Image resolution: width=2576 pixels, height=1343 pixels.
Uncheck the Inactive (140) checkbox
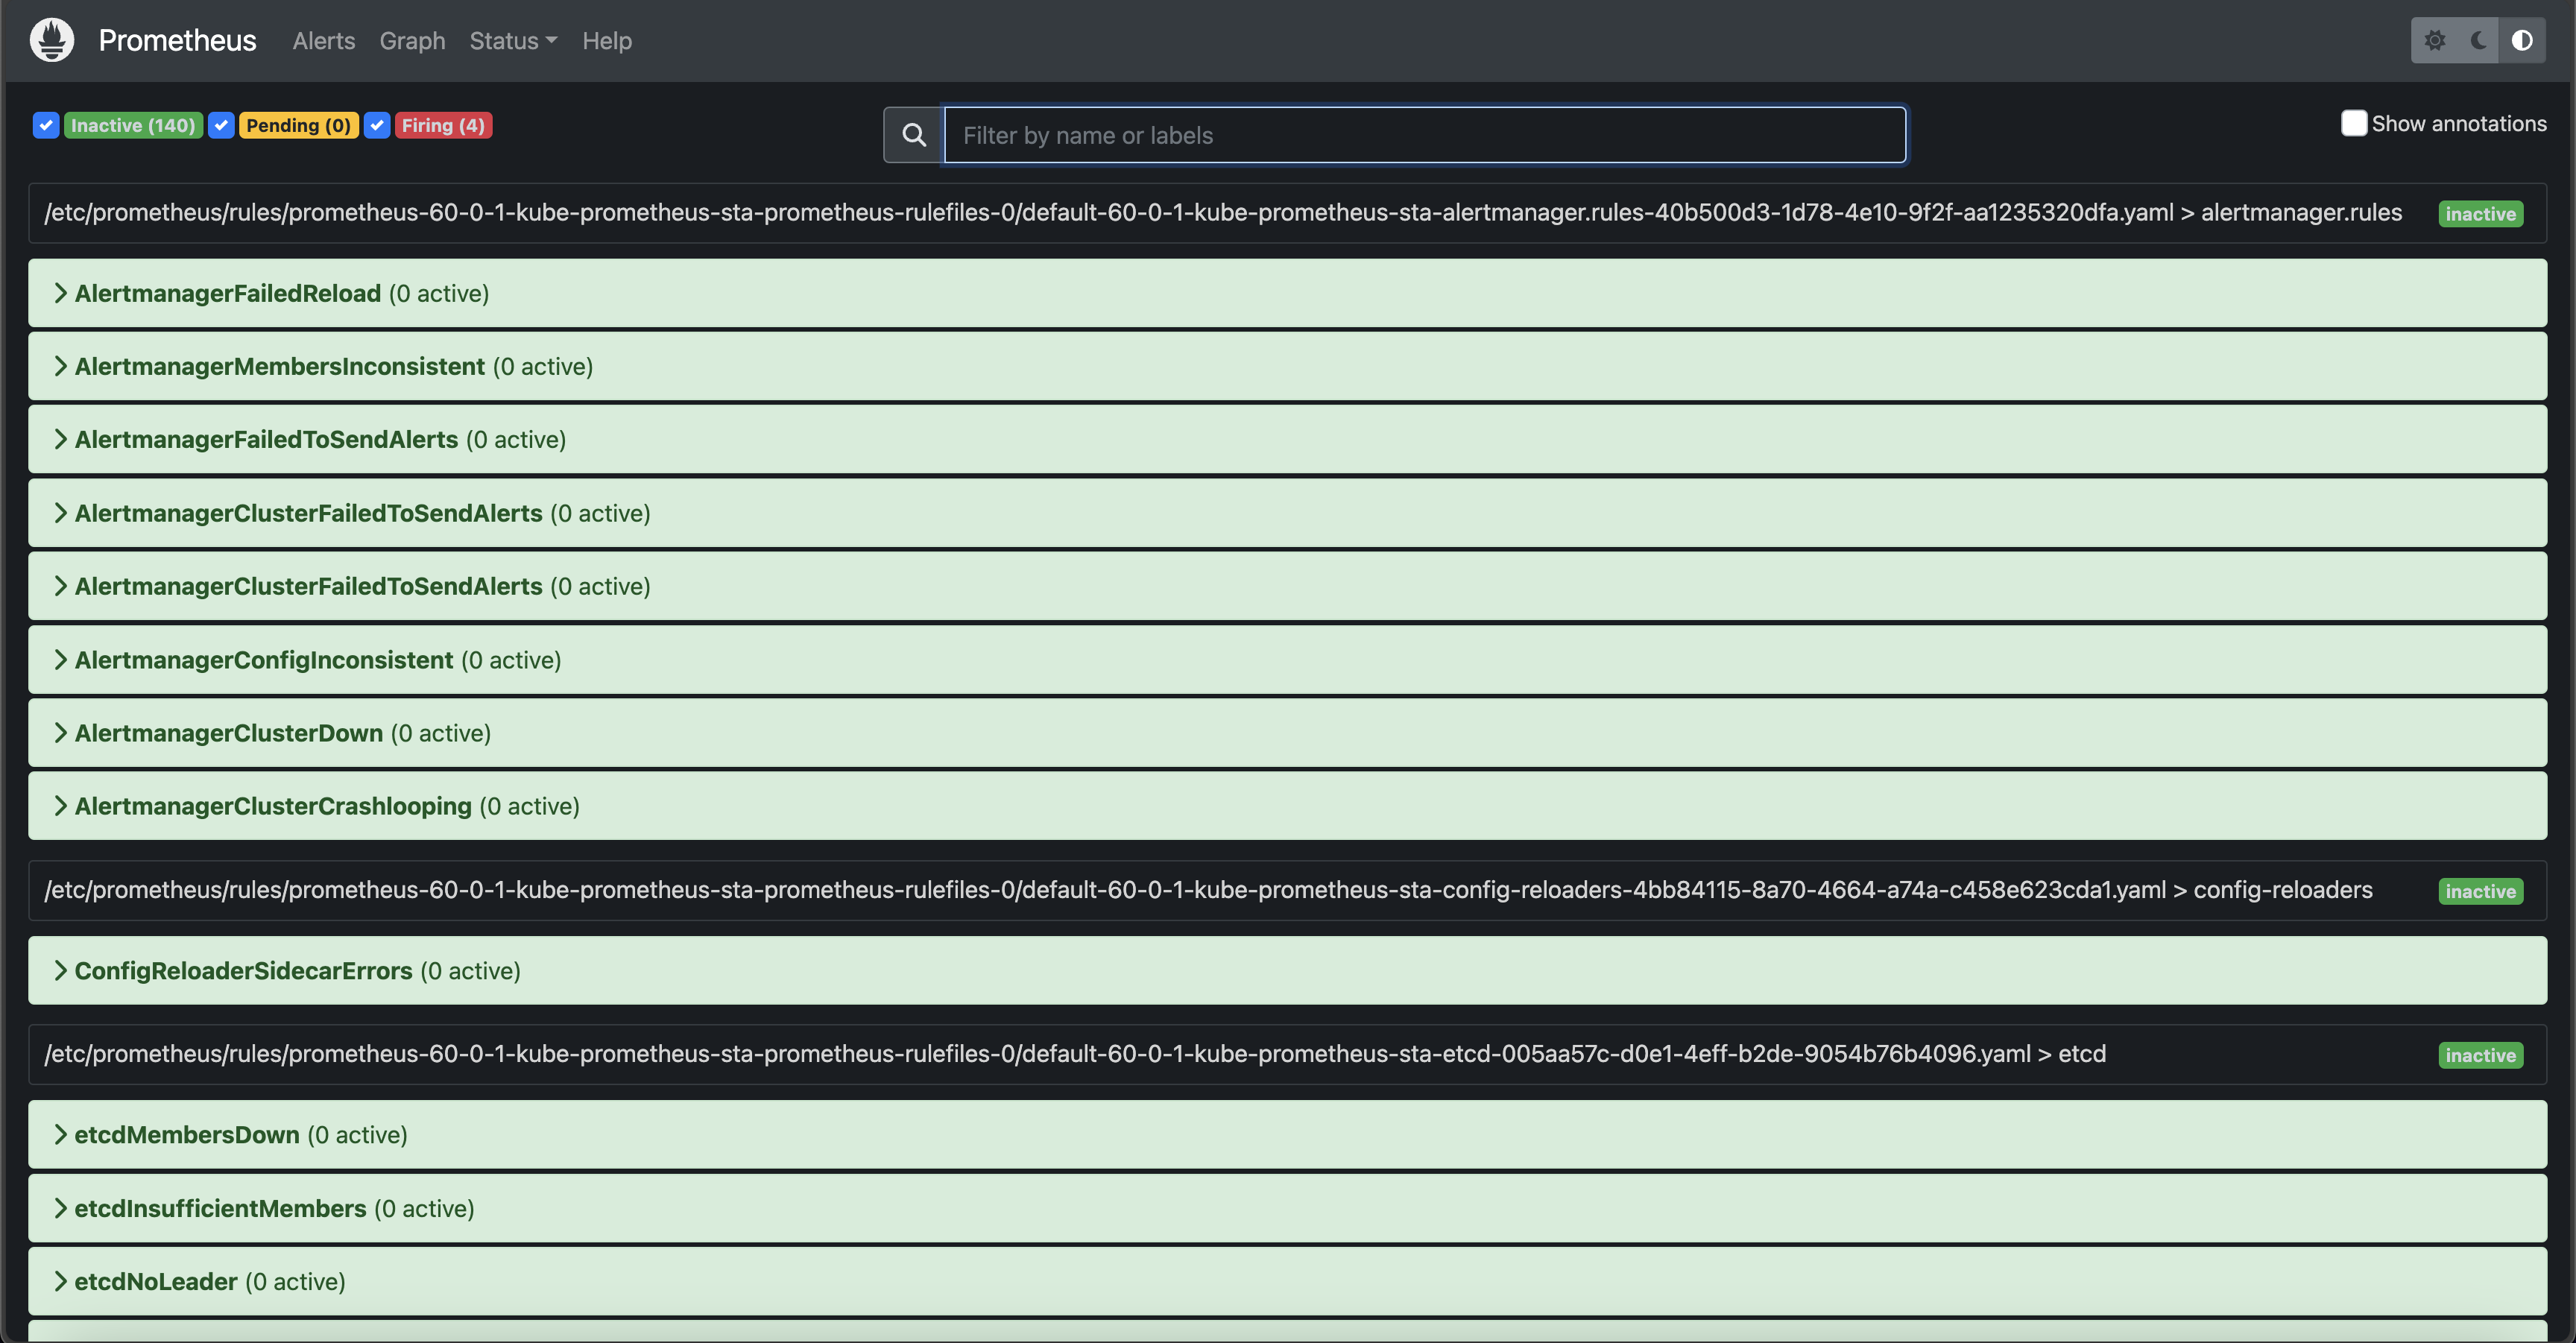point(46,125)
